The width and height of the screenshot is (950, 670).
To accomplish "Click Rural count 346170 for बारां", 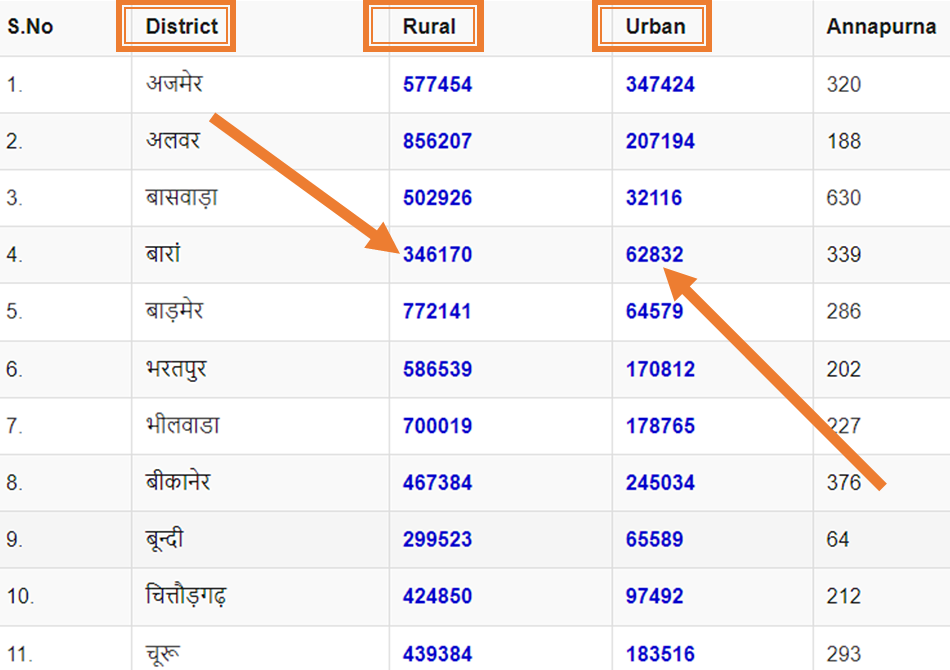I will pos(437,254).
